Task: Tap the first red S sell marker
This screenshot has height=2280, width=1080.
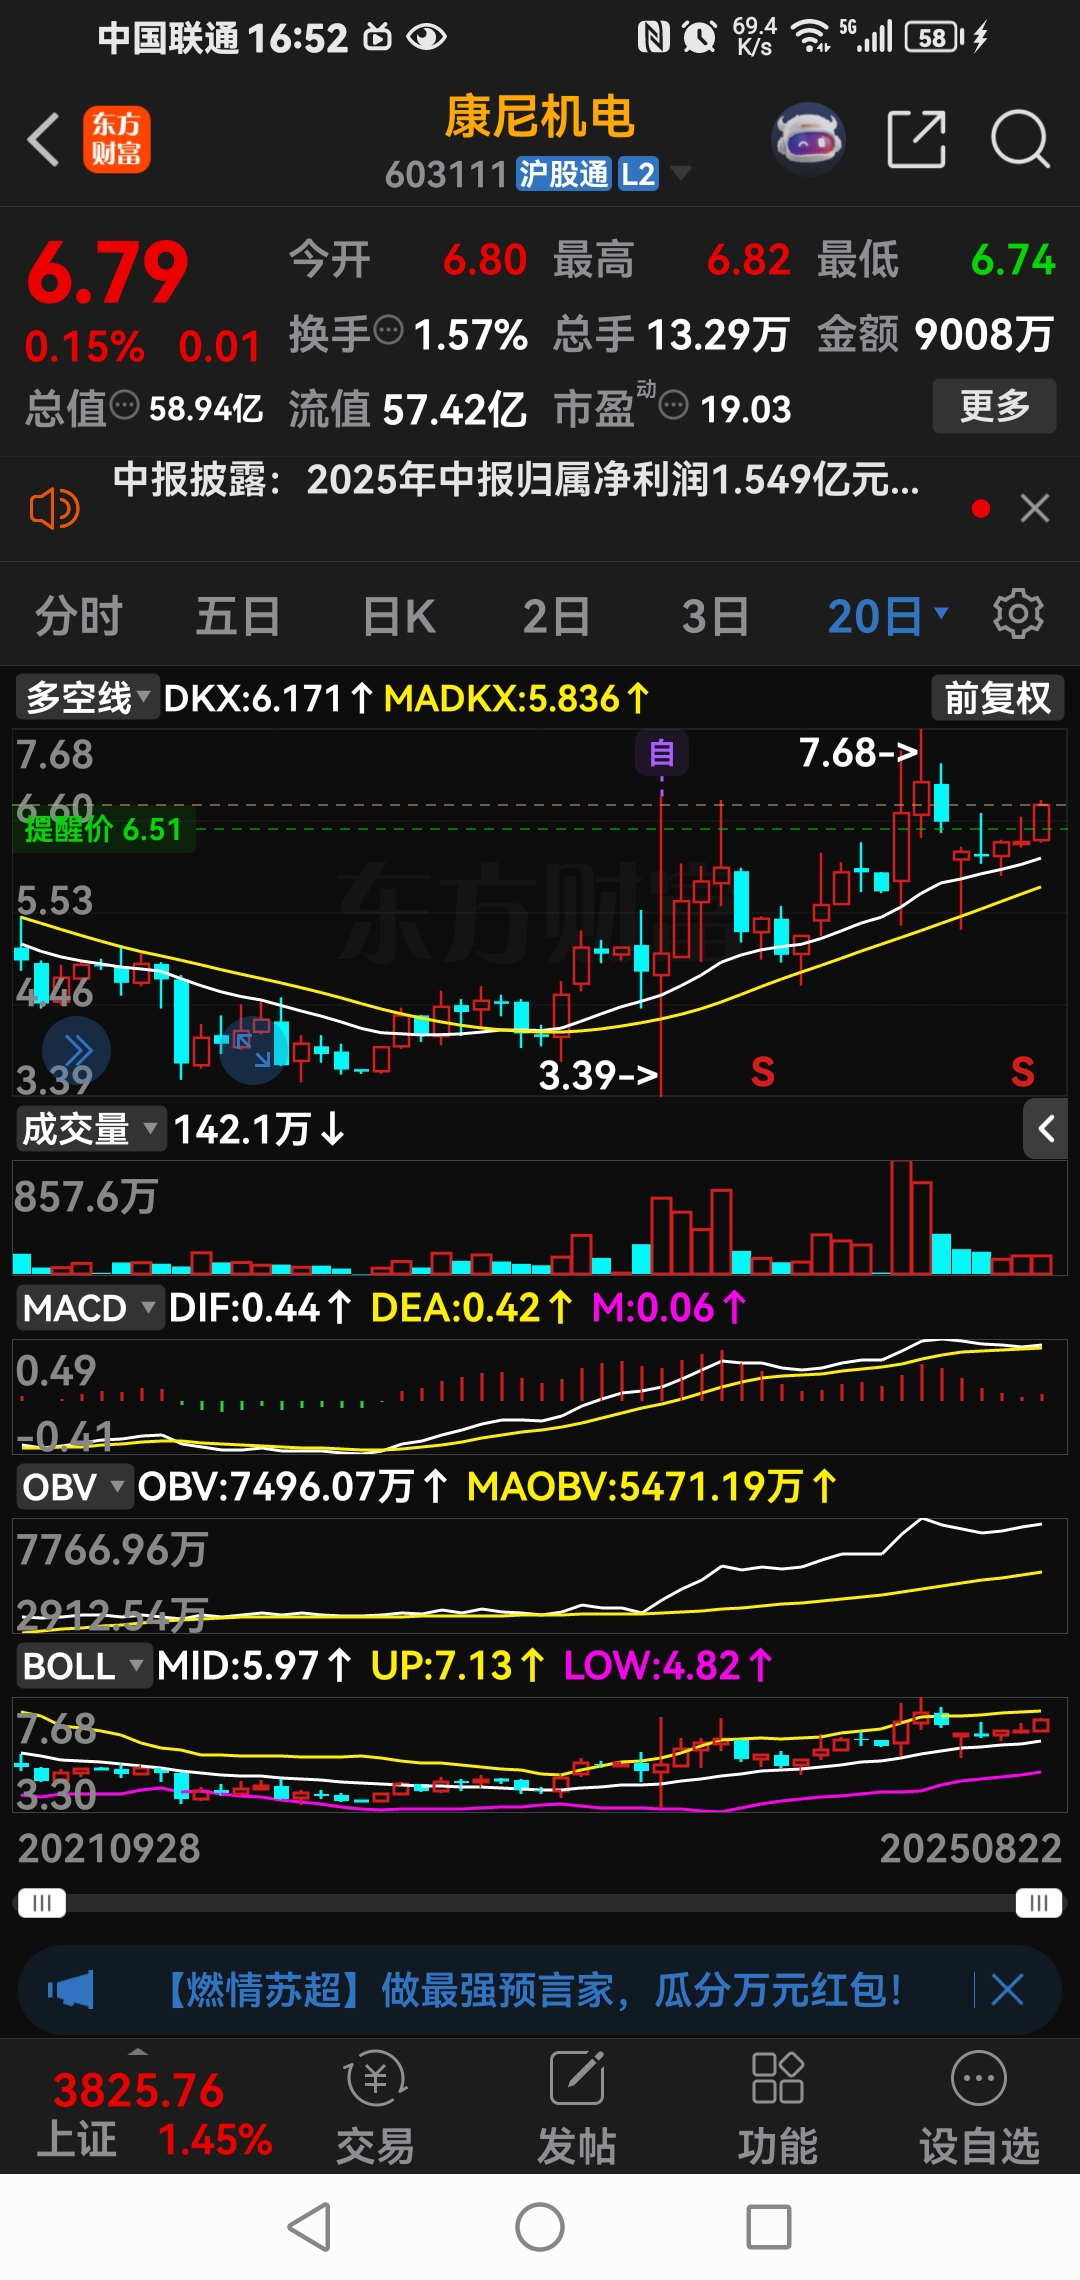Action: 762,1071
